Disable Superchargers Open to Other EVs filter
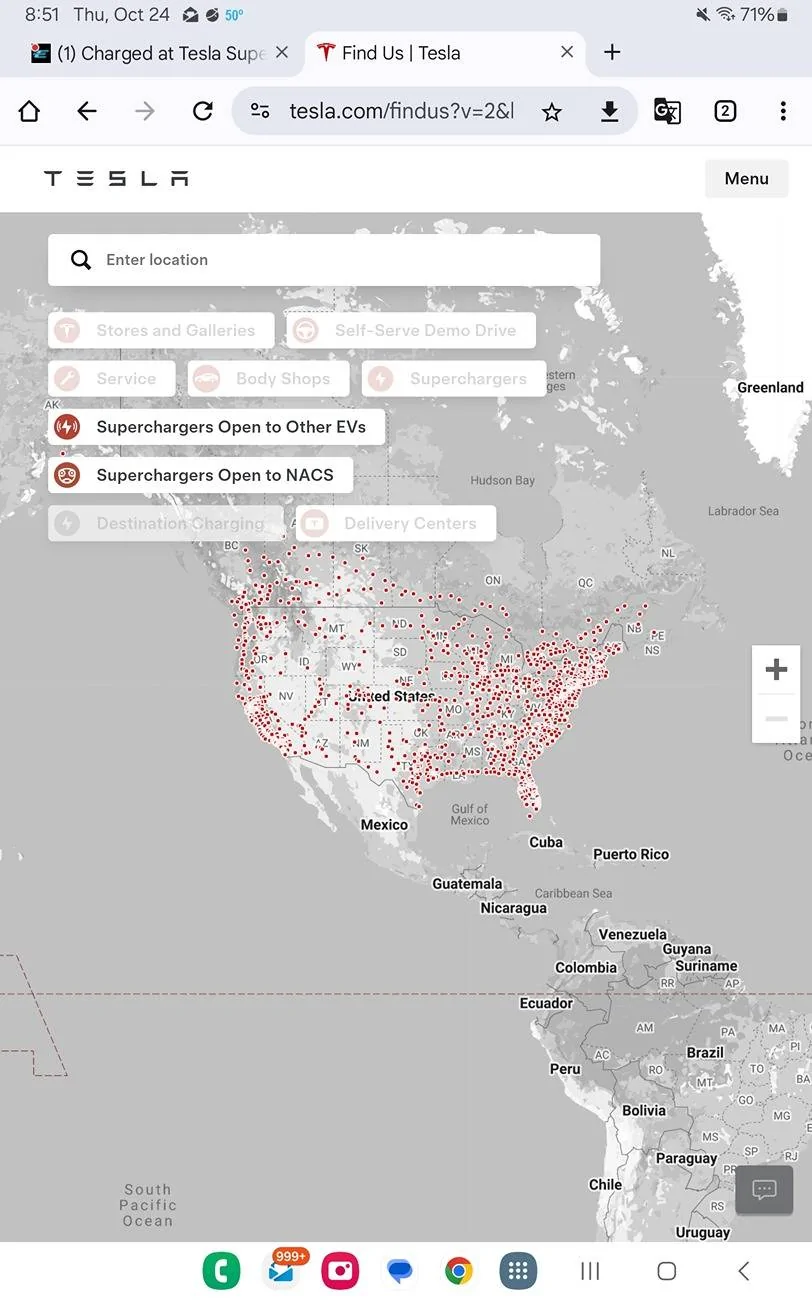Screen dimensions: 812x1300 pyautogui.click(x=216, y=427)
